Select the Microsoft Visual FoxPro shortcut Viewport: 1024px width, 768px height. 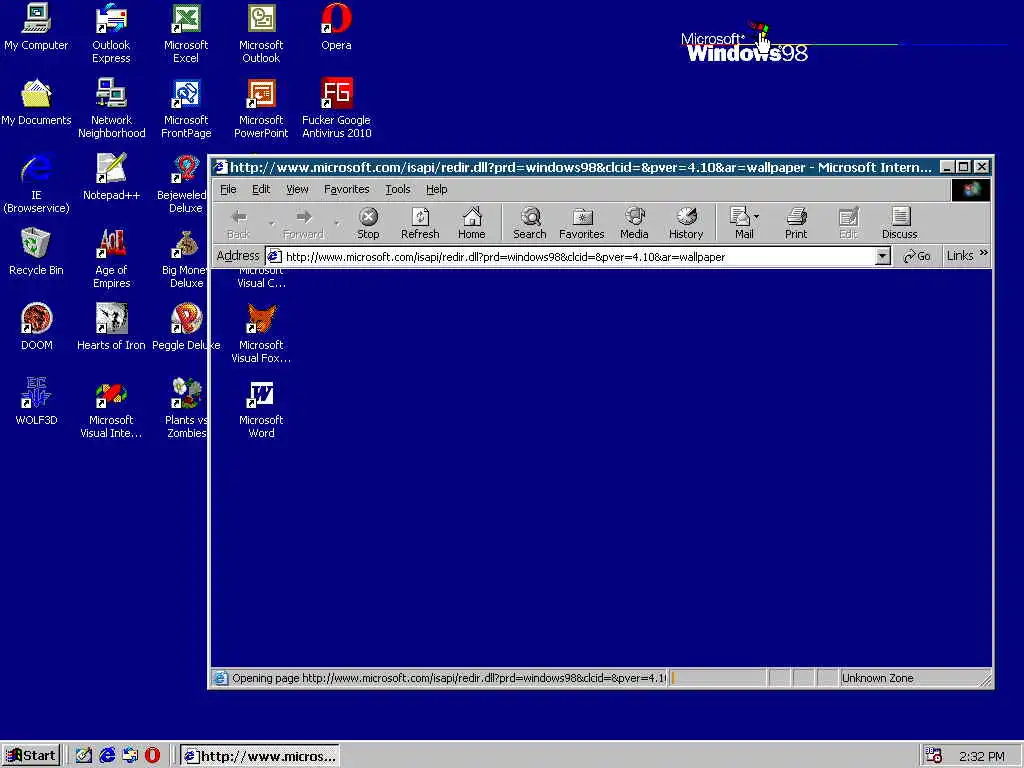point(261,334)
